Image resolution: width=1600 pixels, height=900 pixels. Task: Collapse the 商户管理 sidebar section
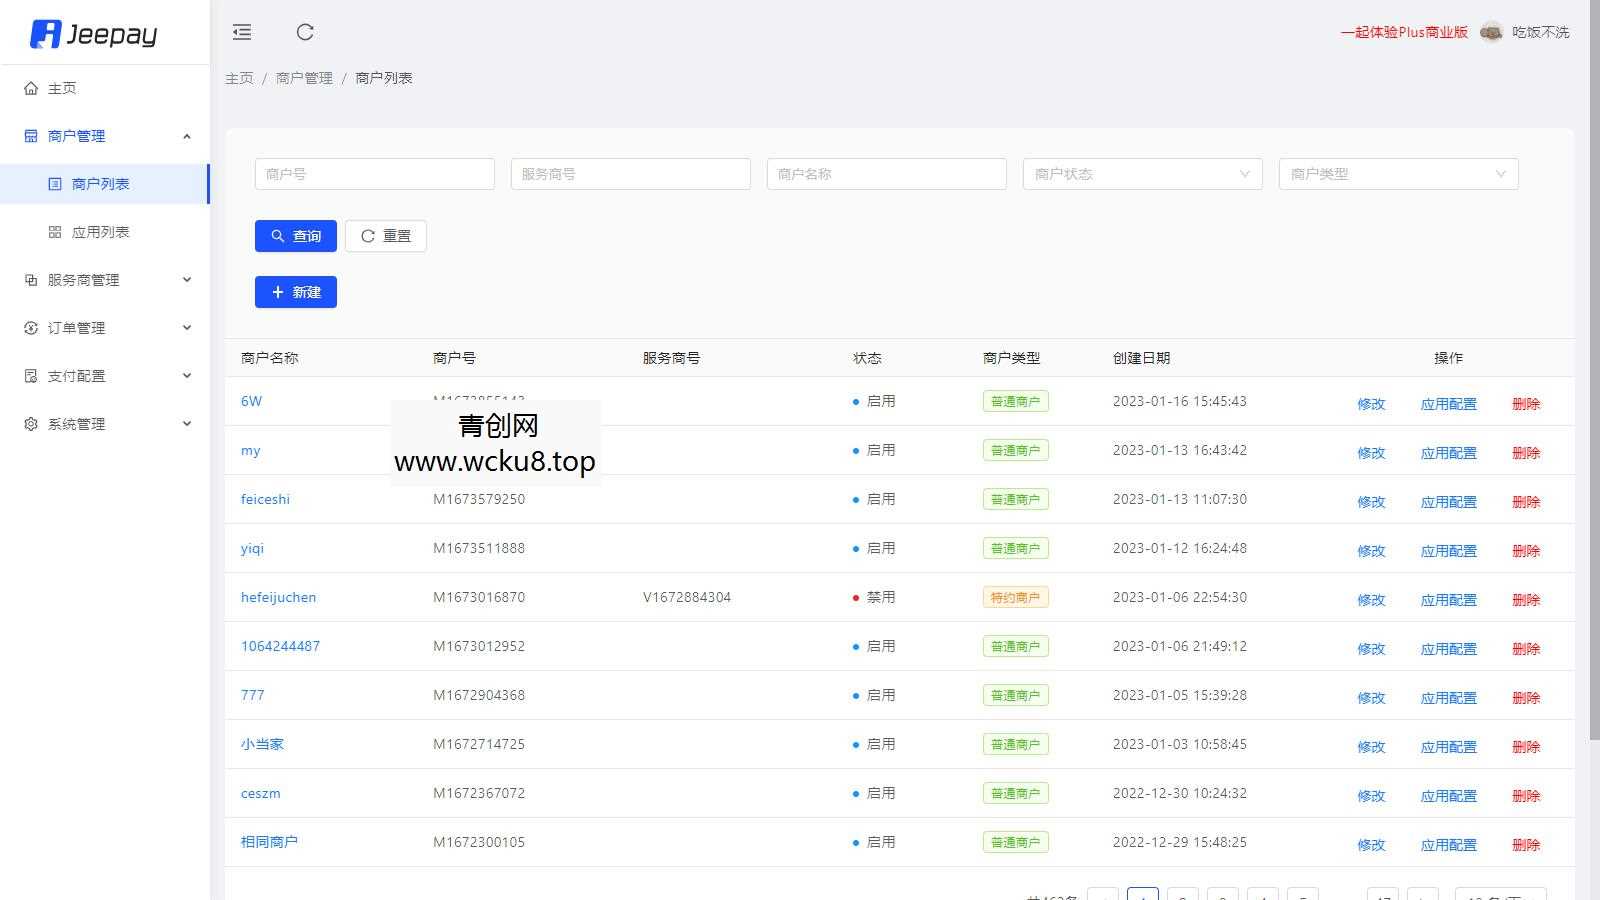click(187, 136)
